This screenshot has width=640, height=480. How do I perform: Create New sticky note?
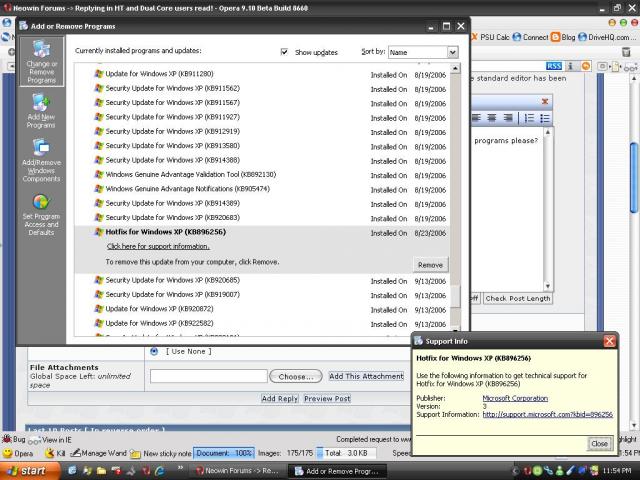coord(160,453)
